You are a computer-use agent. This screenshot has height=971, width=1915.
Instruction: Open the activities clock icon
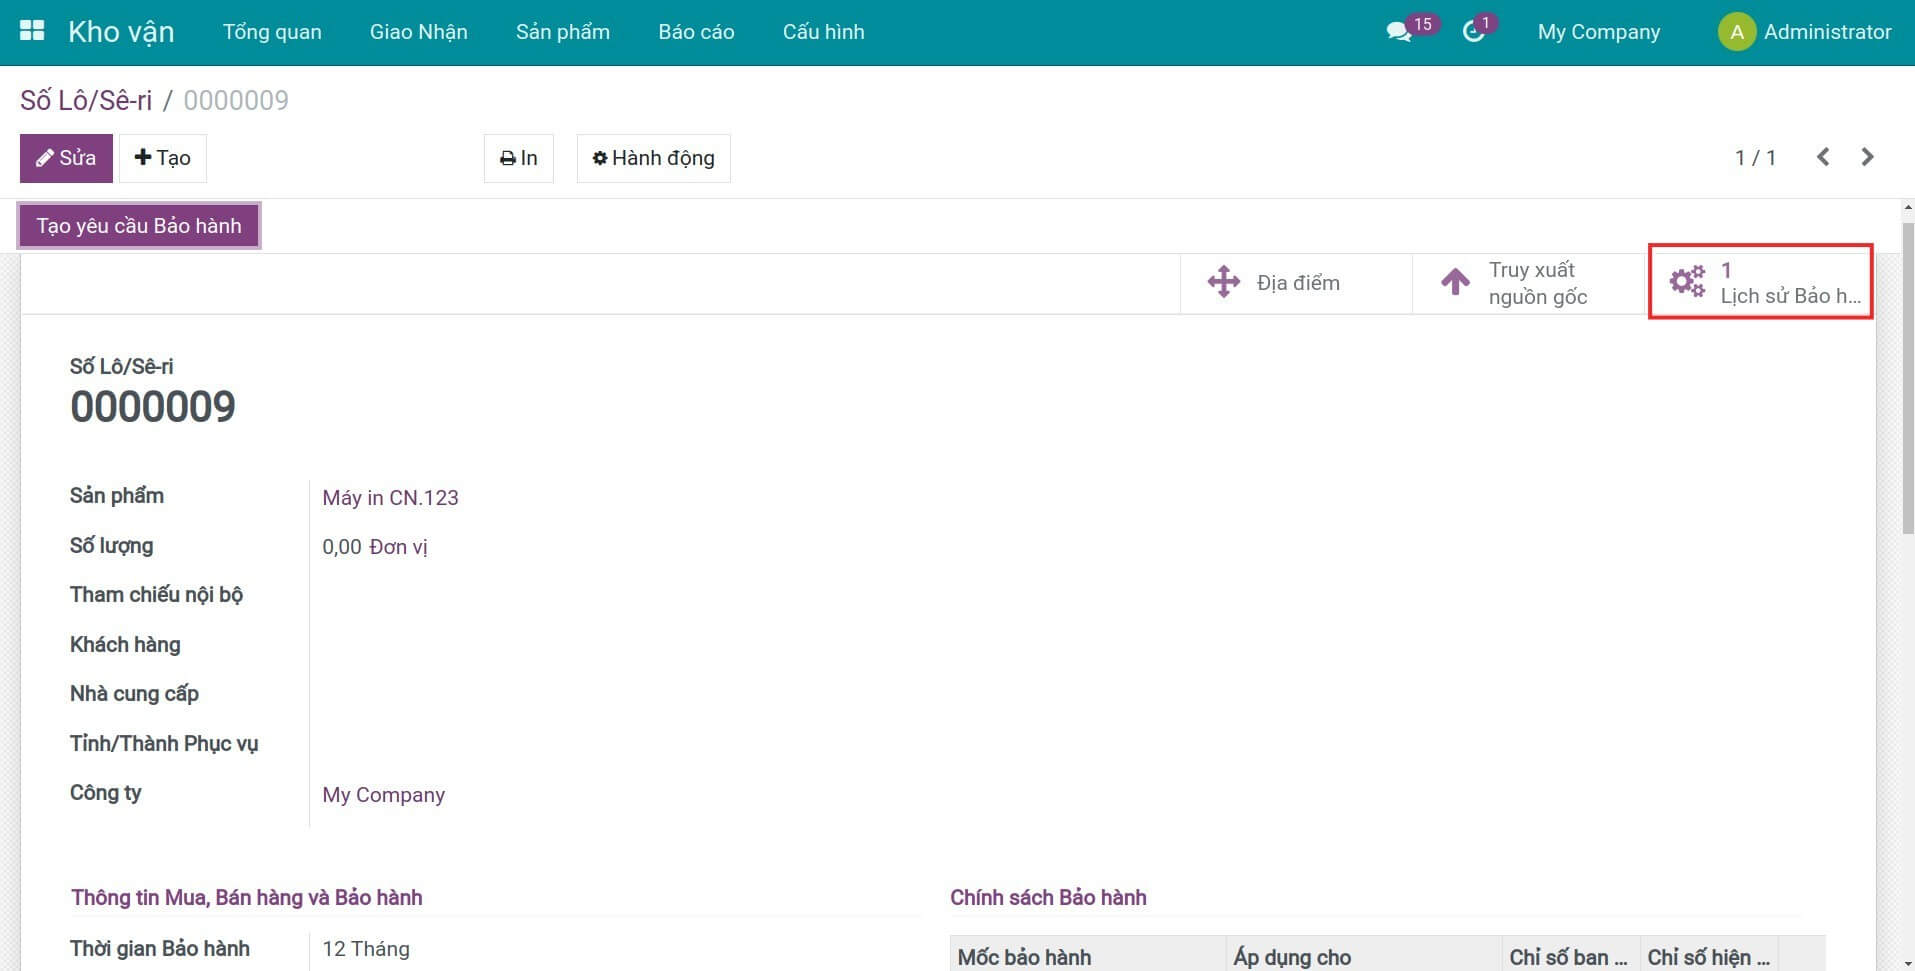(x=1473, y=32)
